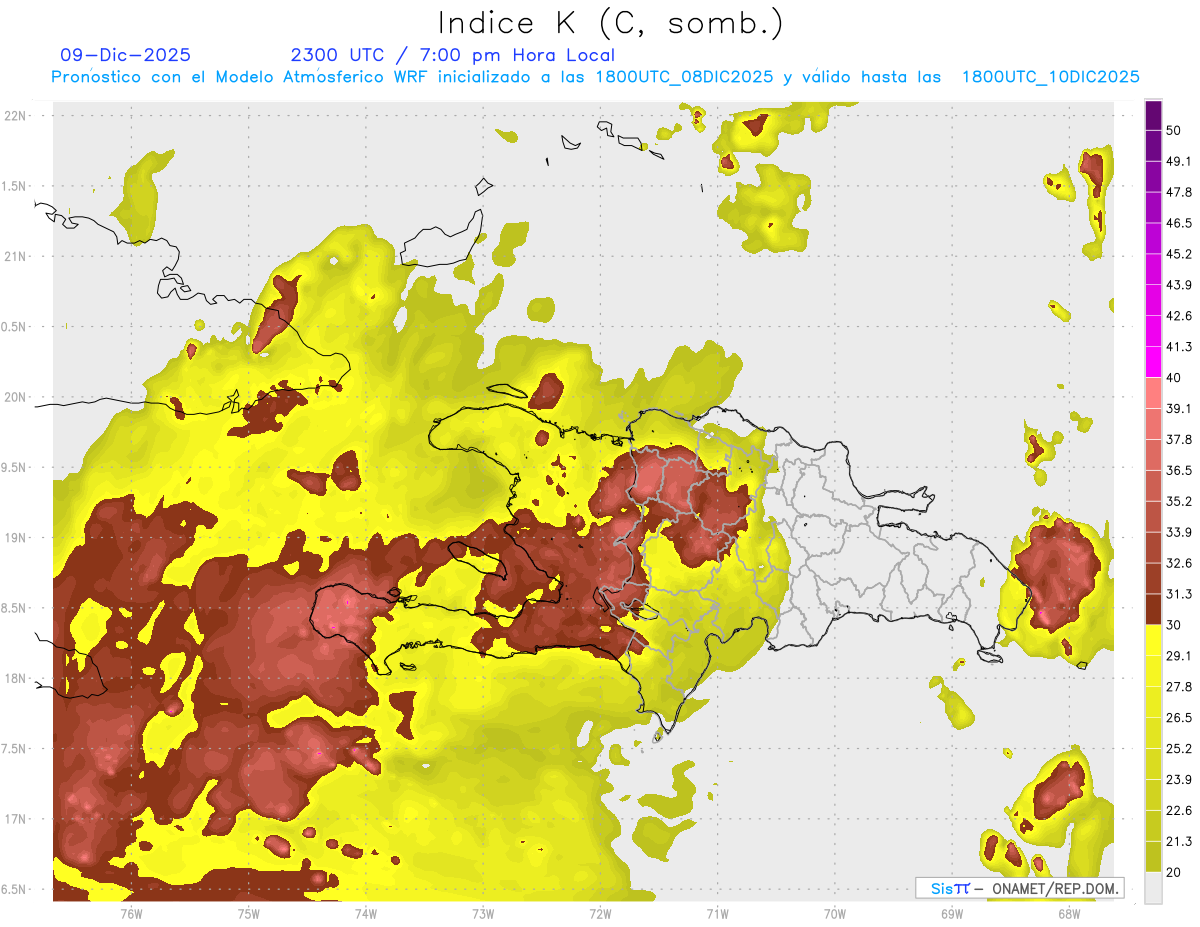Click the colorbar label '37.8'
The image size is (1200, 927).
pos(1179,439)
